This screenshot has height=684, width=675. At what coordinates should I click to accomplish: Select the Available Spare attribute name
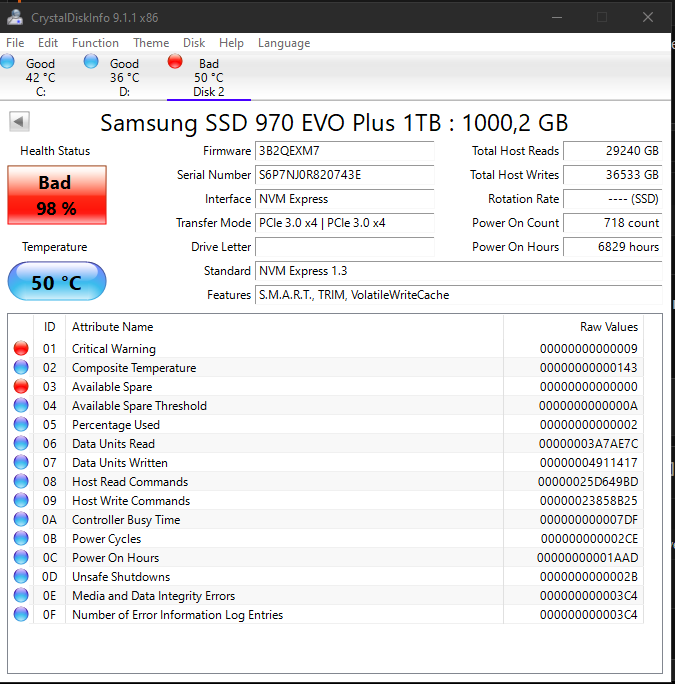point(112,387)
